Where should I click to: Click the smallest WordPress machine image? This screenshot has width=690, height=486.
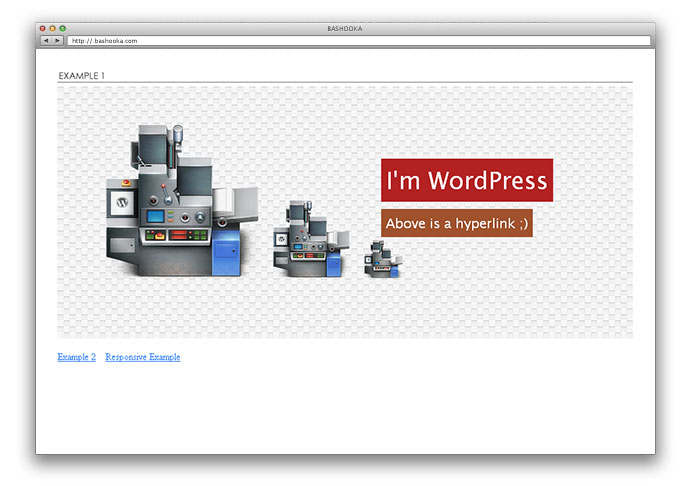pyautogui.click(x=383, y=259)
